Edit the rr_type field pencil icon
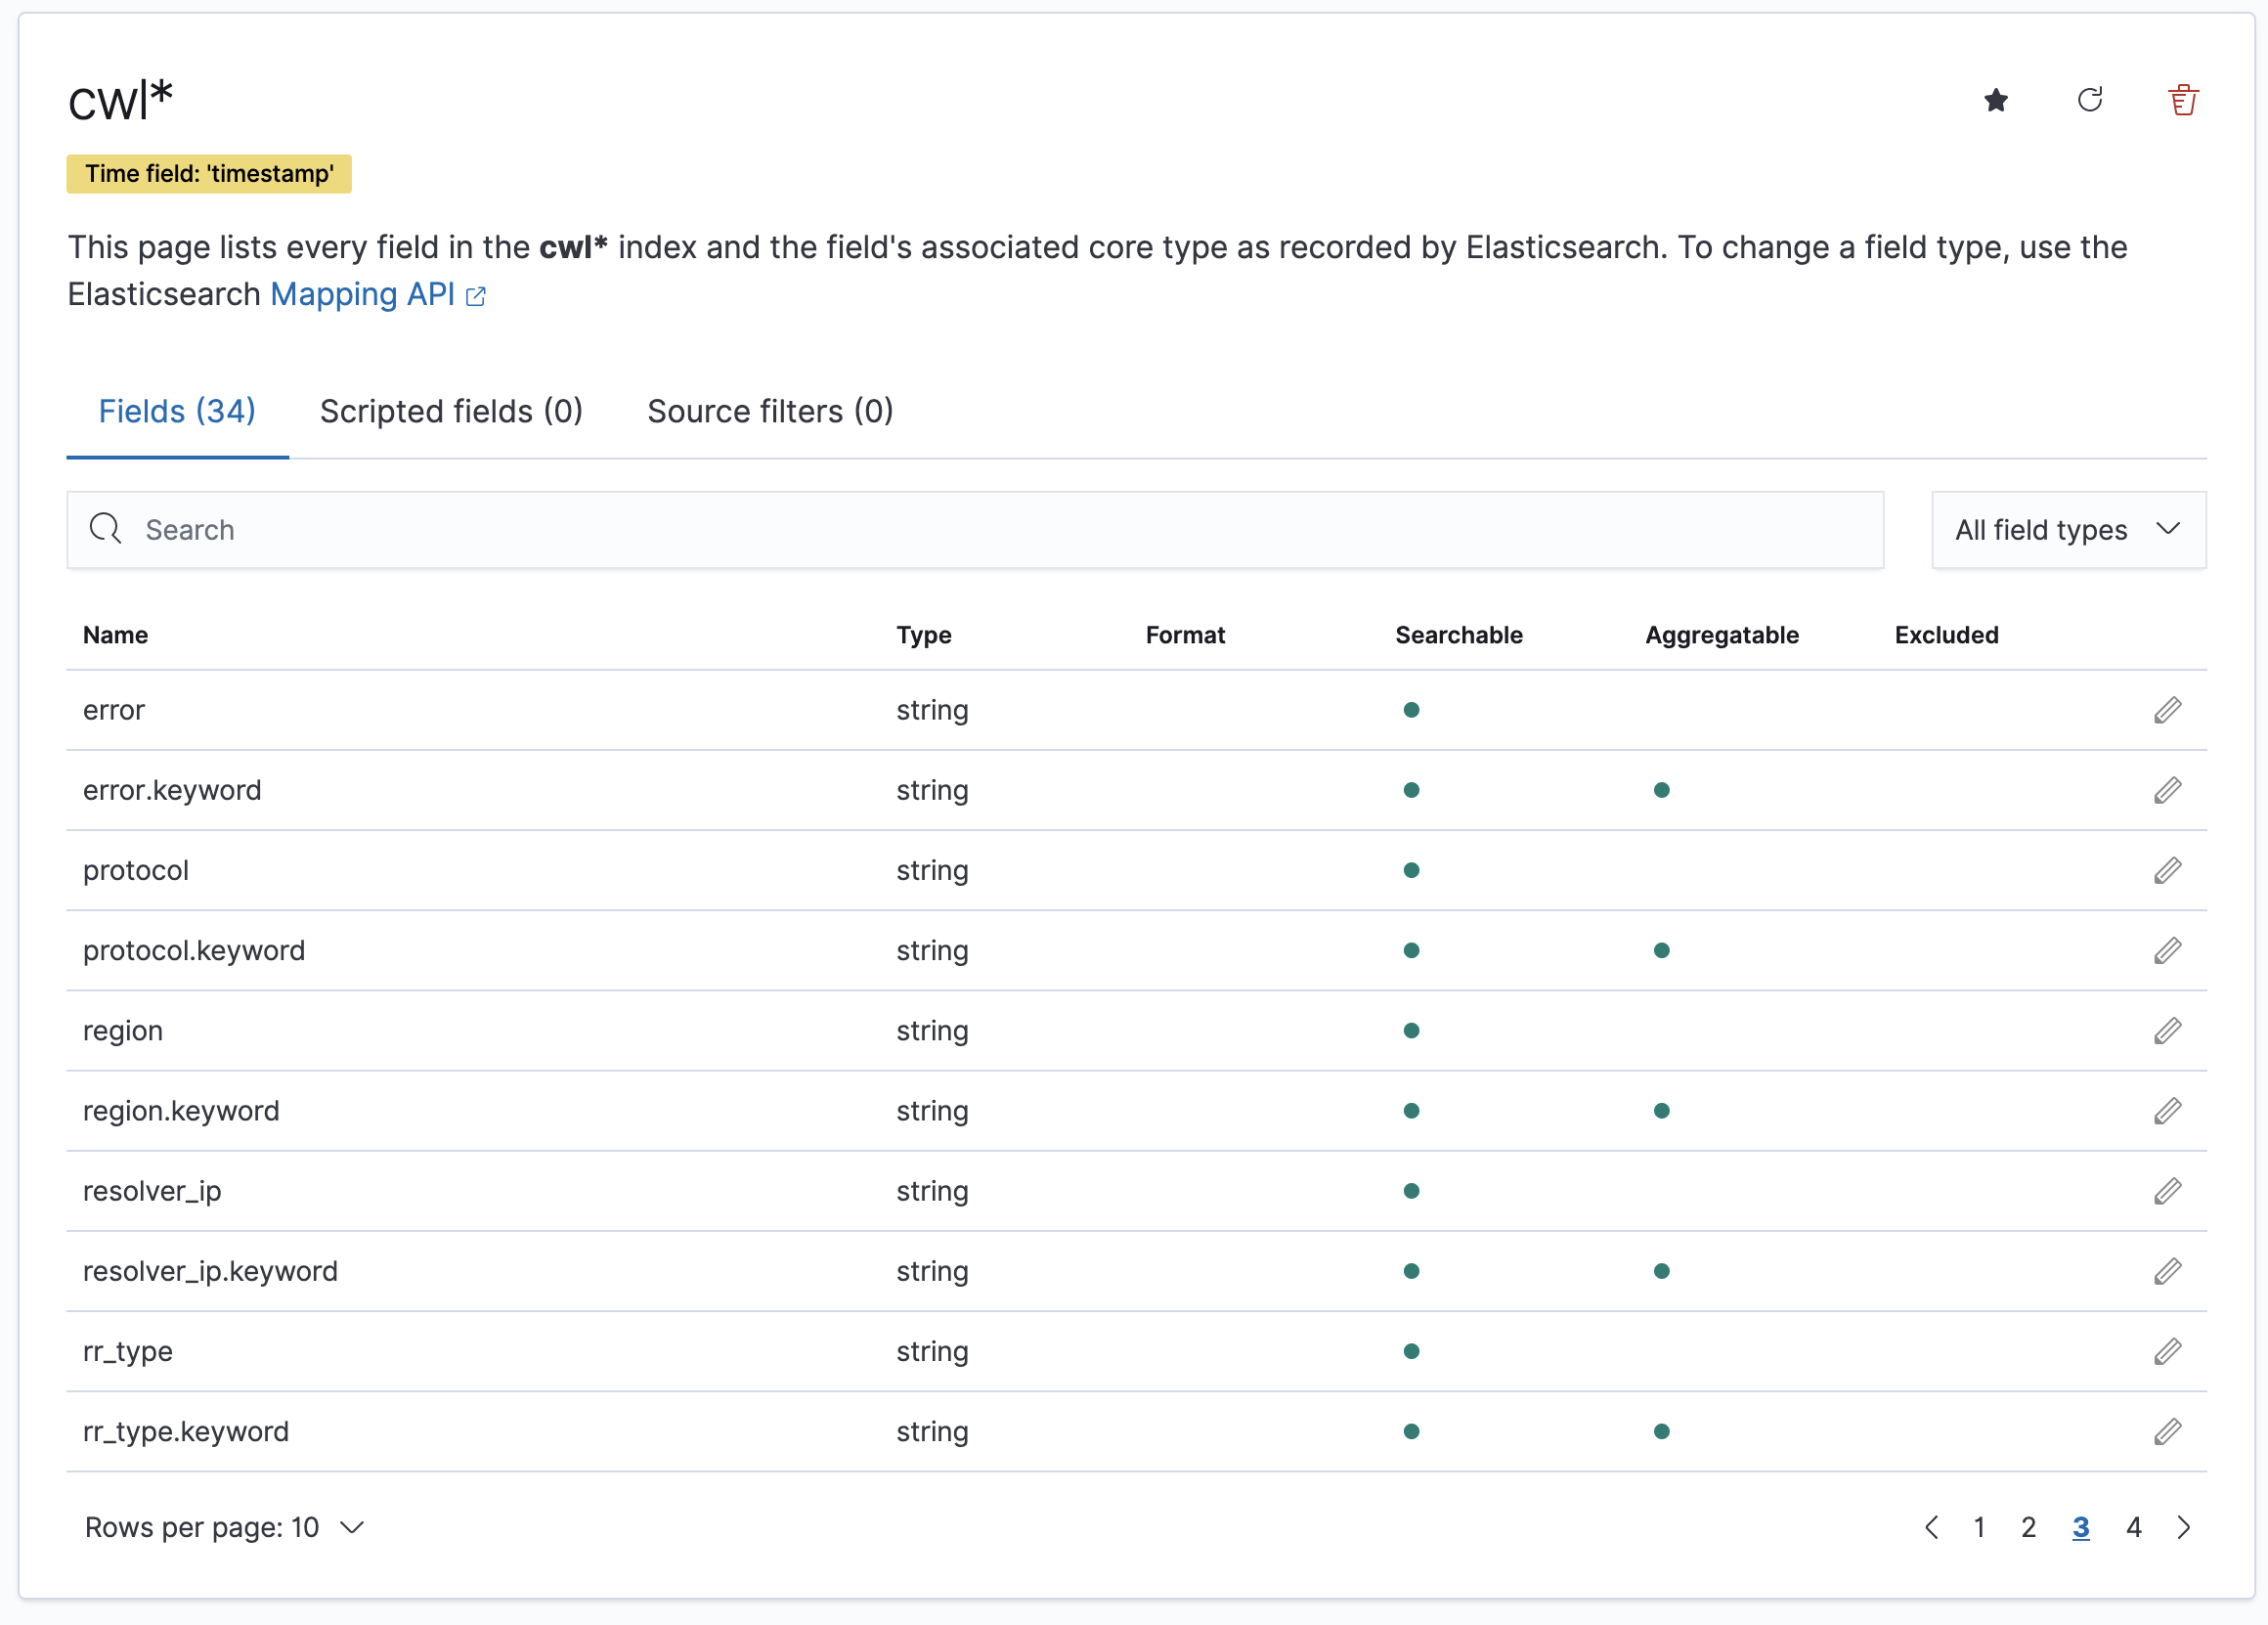 pyautogui.click(x=2167, y=1351)
